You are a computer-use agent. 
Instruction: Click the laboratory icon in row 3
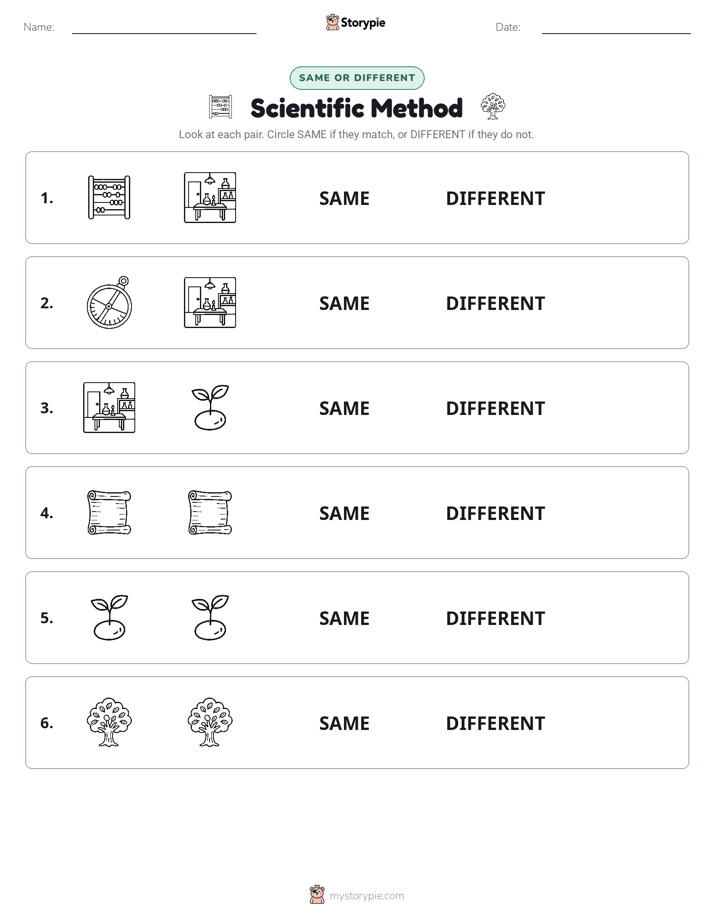coord(109,407)
